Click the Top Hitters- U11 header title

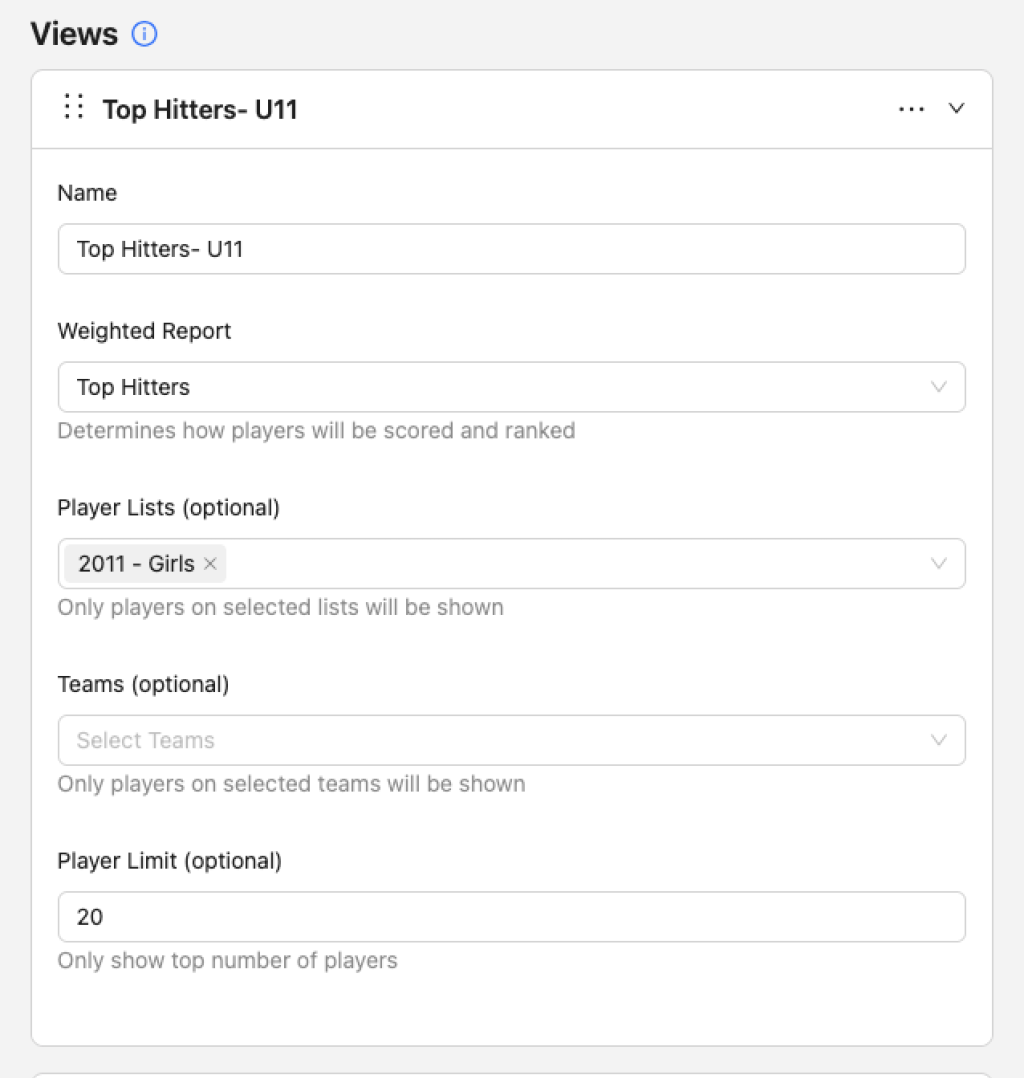[x=200, y=109]
